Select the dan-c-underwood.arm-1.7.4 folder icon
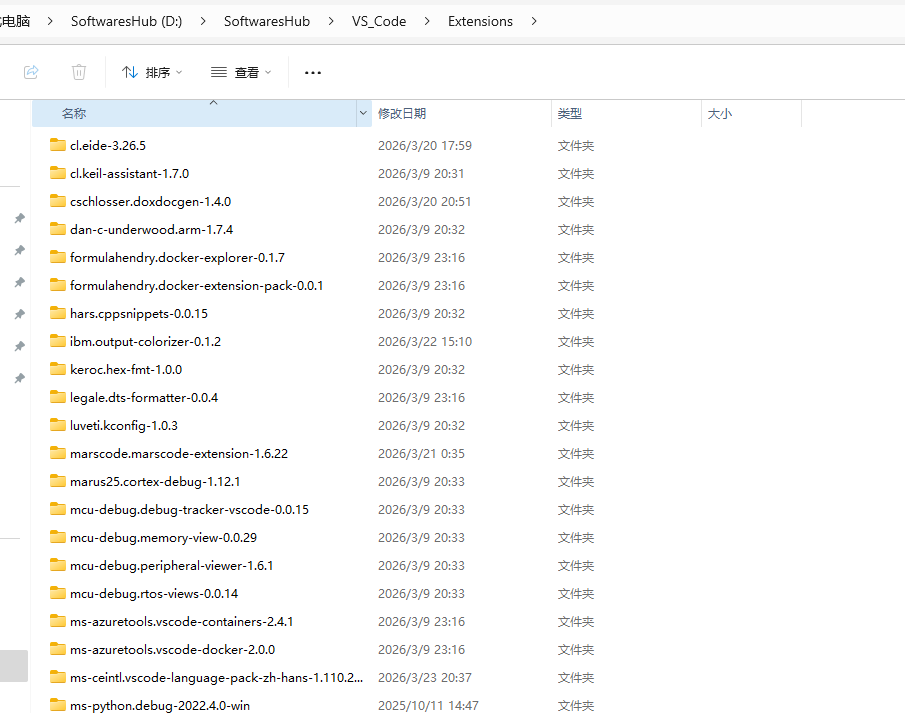 click(58, 229)
